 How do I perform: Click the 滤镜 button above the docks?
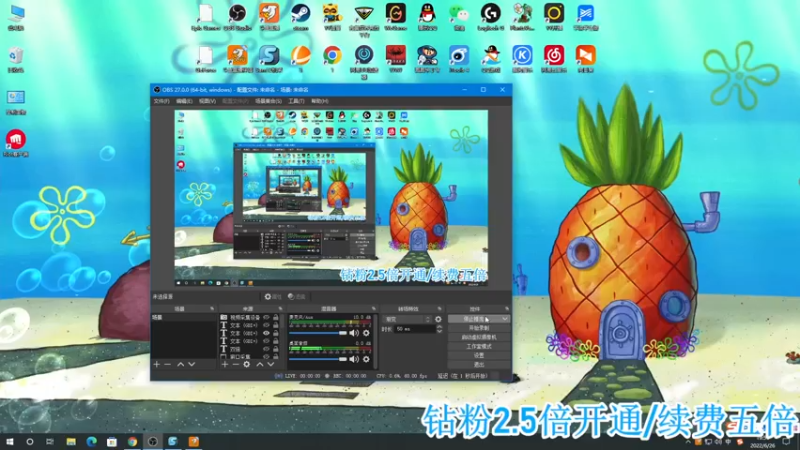click(296, 296)
